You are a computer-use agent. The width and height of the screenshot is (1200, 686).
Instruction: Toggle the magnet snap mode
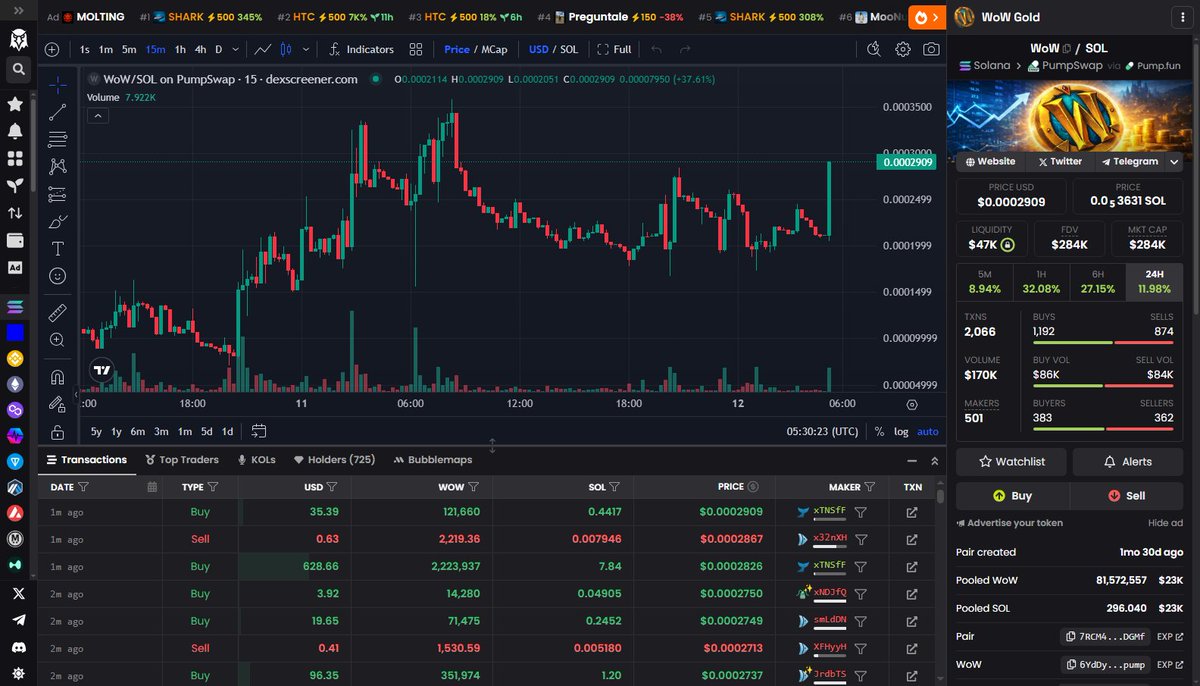[x=58, y=377]
